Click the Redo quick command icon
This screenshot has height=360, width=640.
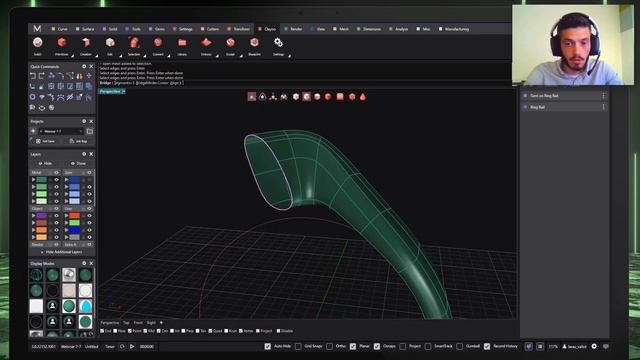[42, 76]
